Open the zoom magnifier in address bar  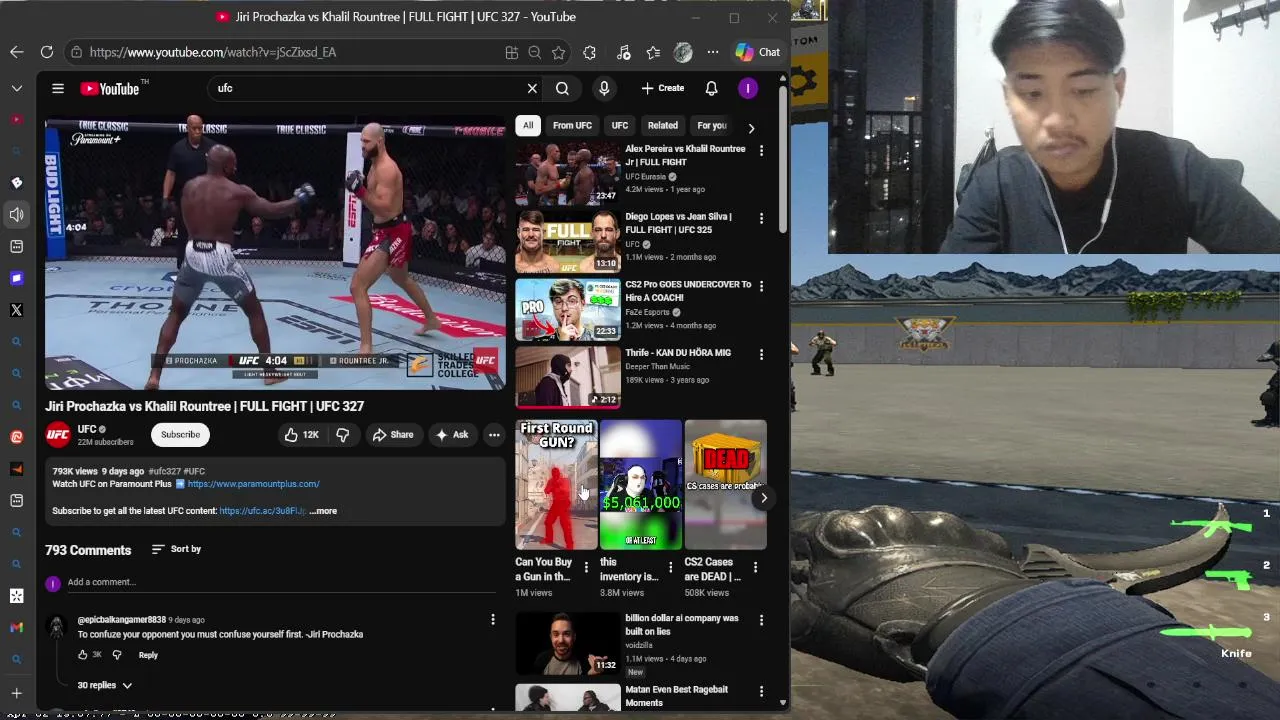(x=535, y=52)
